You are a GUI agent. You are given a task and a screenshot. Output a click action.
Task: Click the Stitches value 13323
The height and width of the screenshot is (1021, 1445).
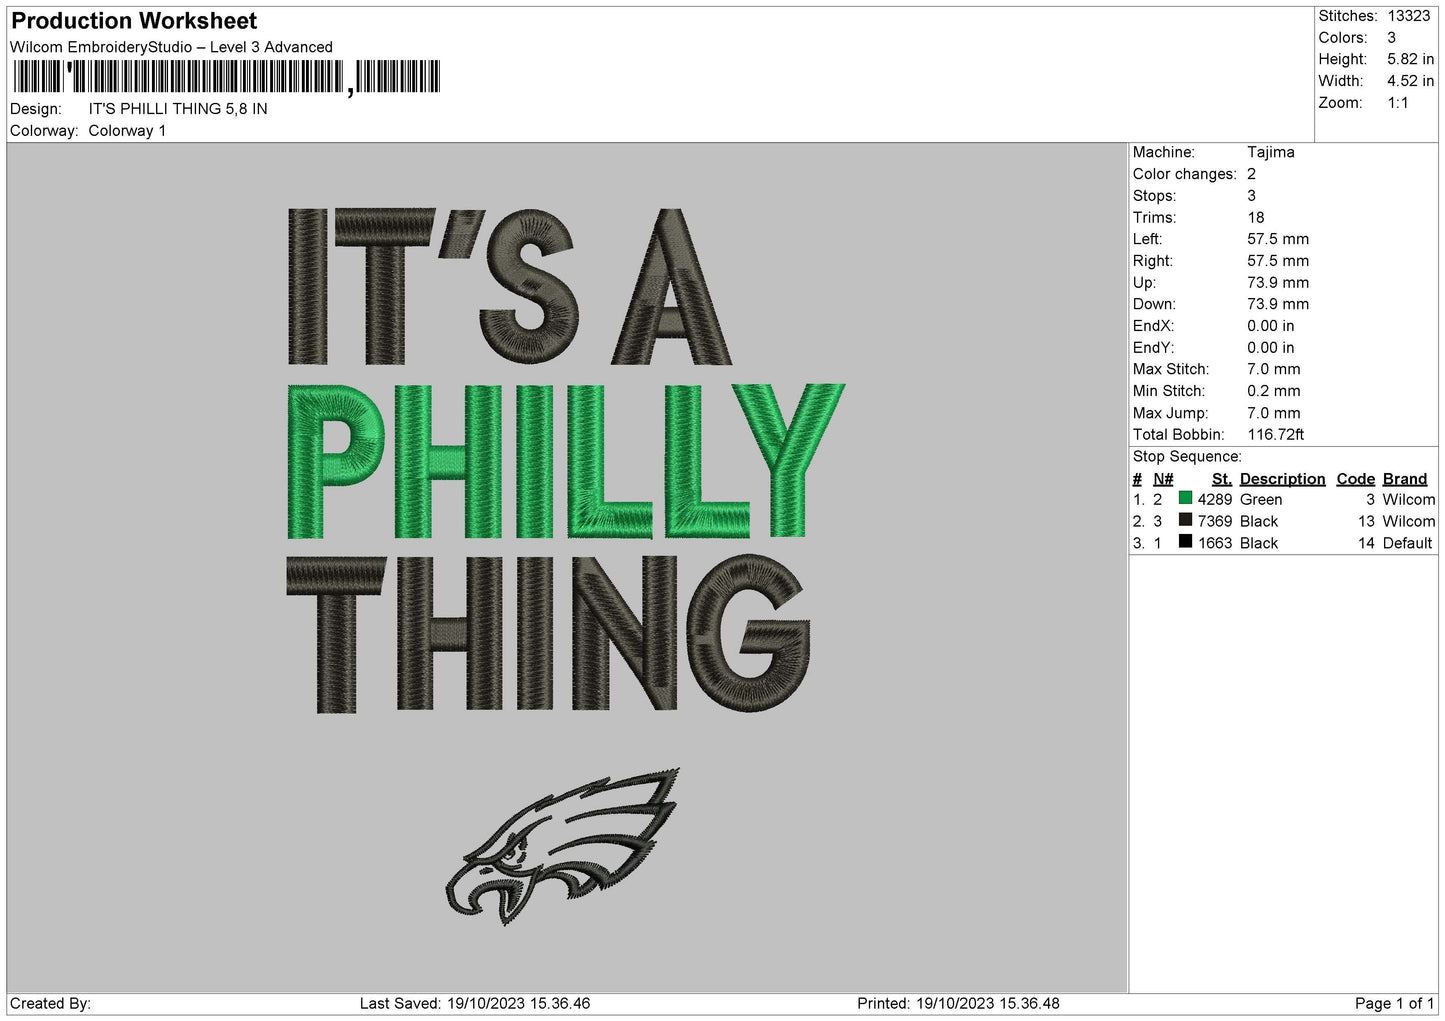[x=1408, y=16]
